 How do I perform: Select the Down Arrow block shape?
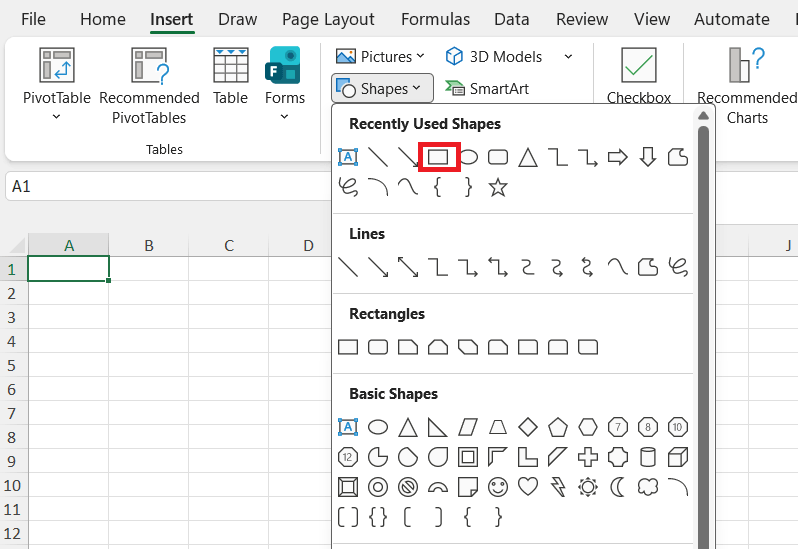(x=648, y=157)
